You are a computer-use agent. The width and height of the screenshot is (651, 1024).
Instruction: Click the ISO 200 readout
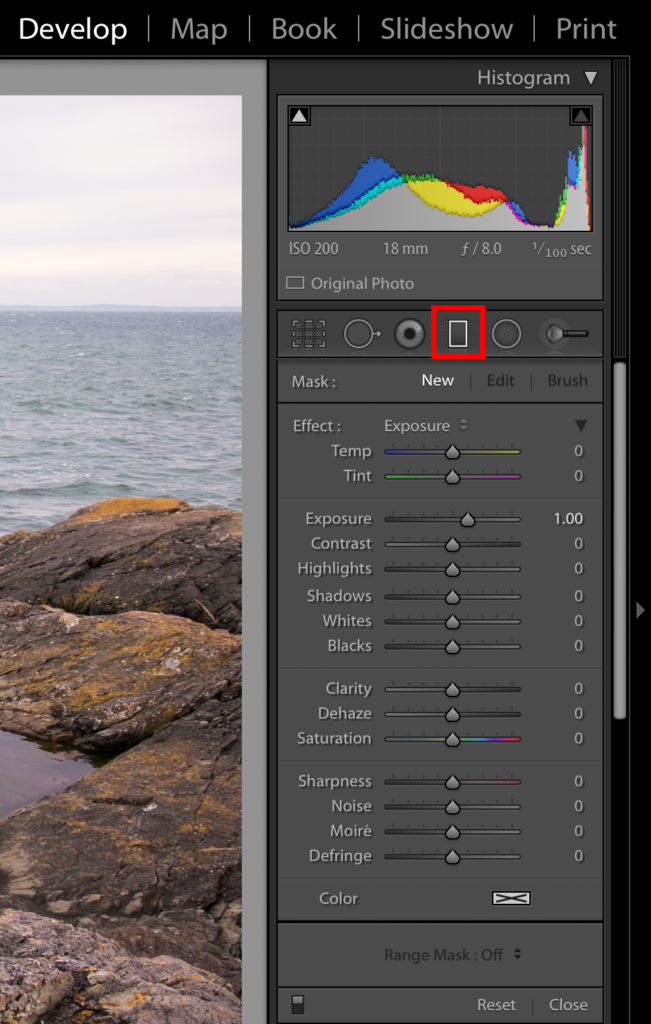pyautogui.click(x=313, y=249)
